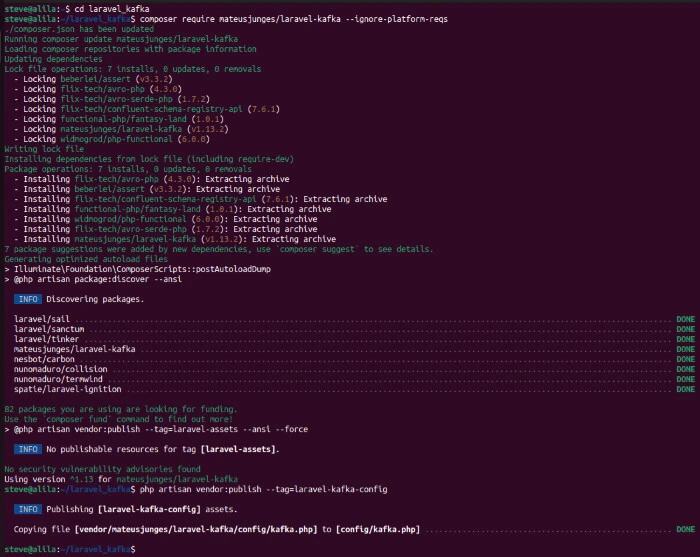Click the 'cd laravel_kafka' command text
The image size is (700, 557).
pos(112,9)
